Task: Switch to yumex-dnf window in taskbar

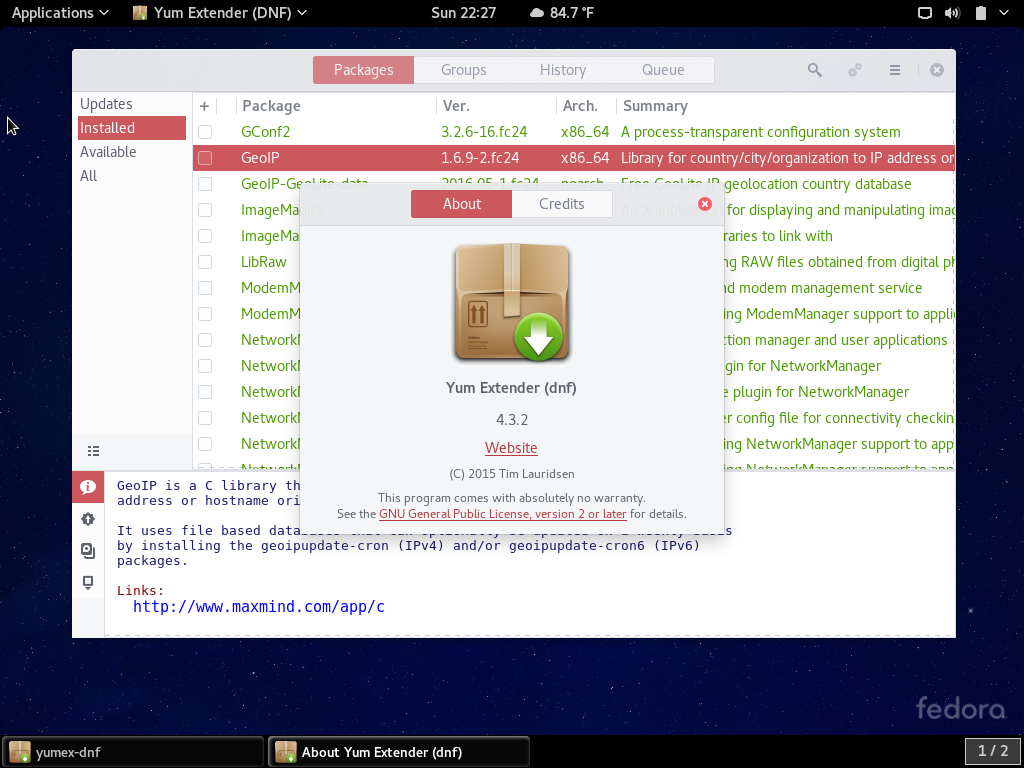Action: tap(133, 752)
